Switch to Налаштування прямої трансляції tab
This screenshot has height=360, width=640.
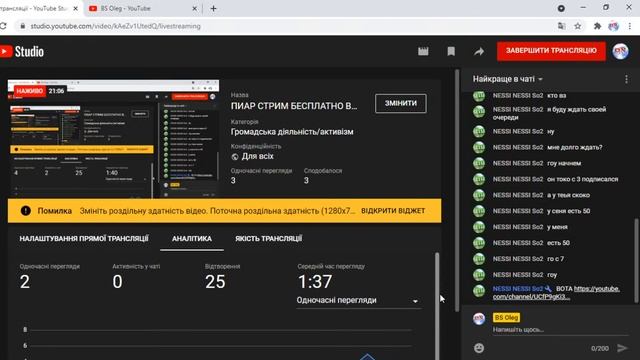84,238
